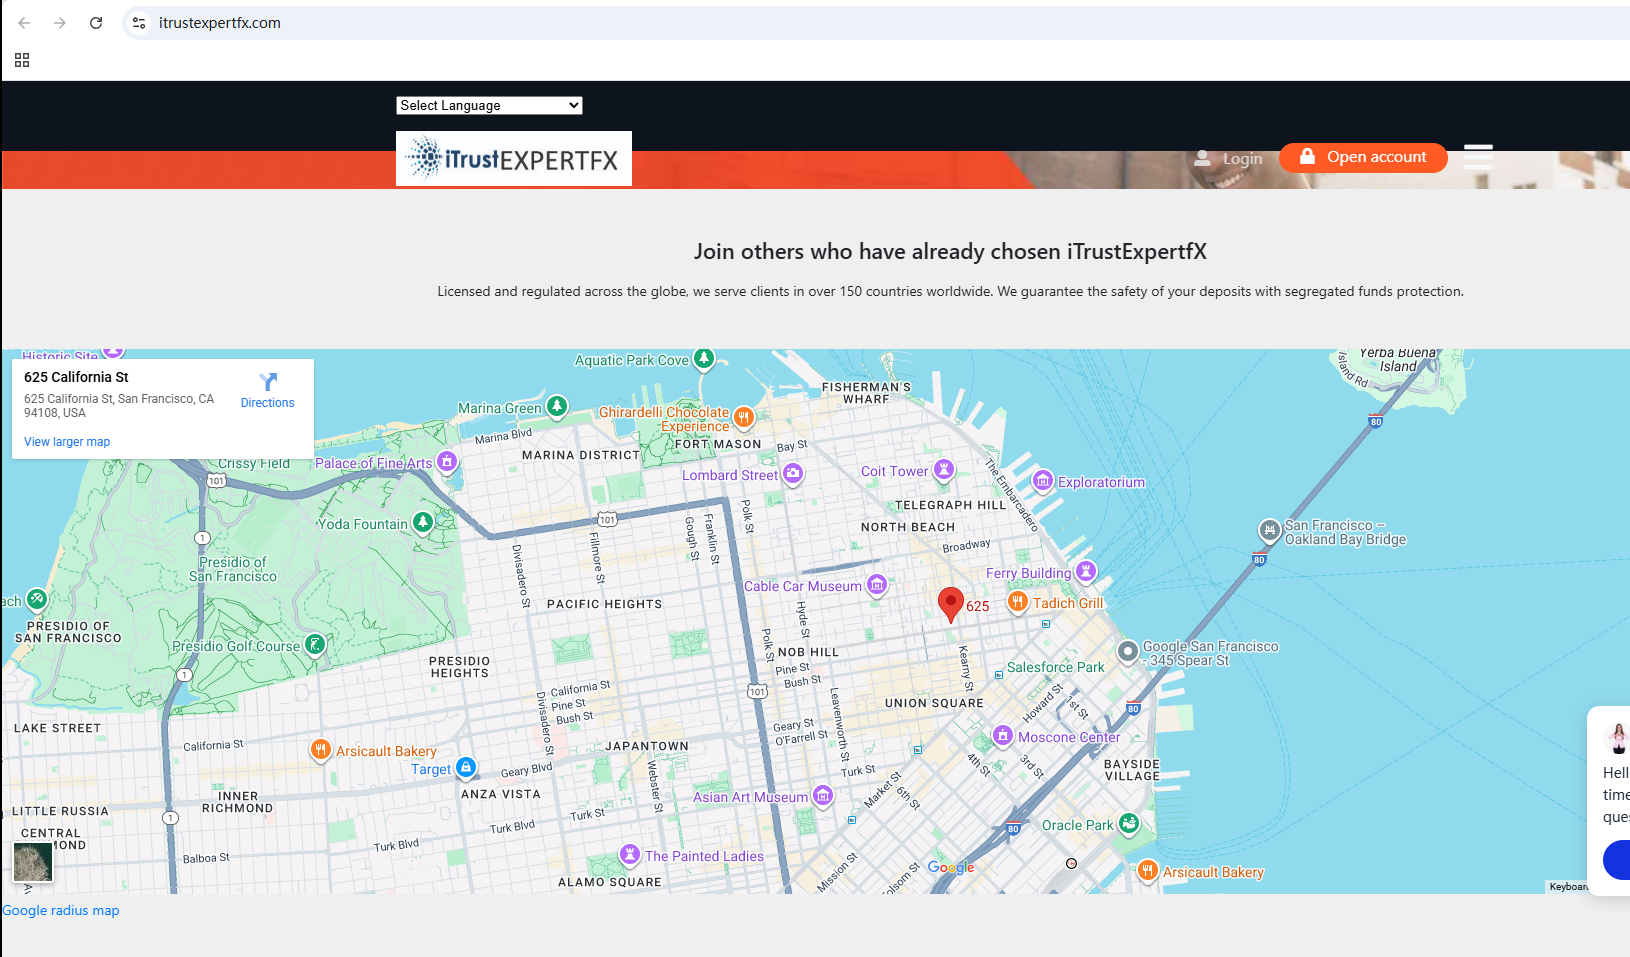Click the Arsicault Bakery marker near Inner Richmond
Viewport: 1630px width, 957px height.
pyautogui.click(x=320, y=749)
